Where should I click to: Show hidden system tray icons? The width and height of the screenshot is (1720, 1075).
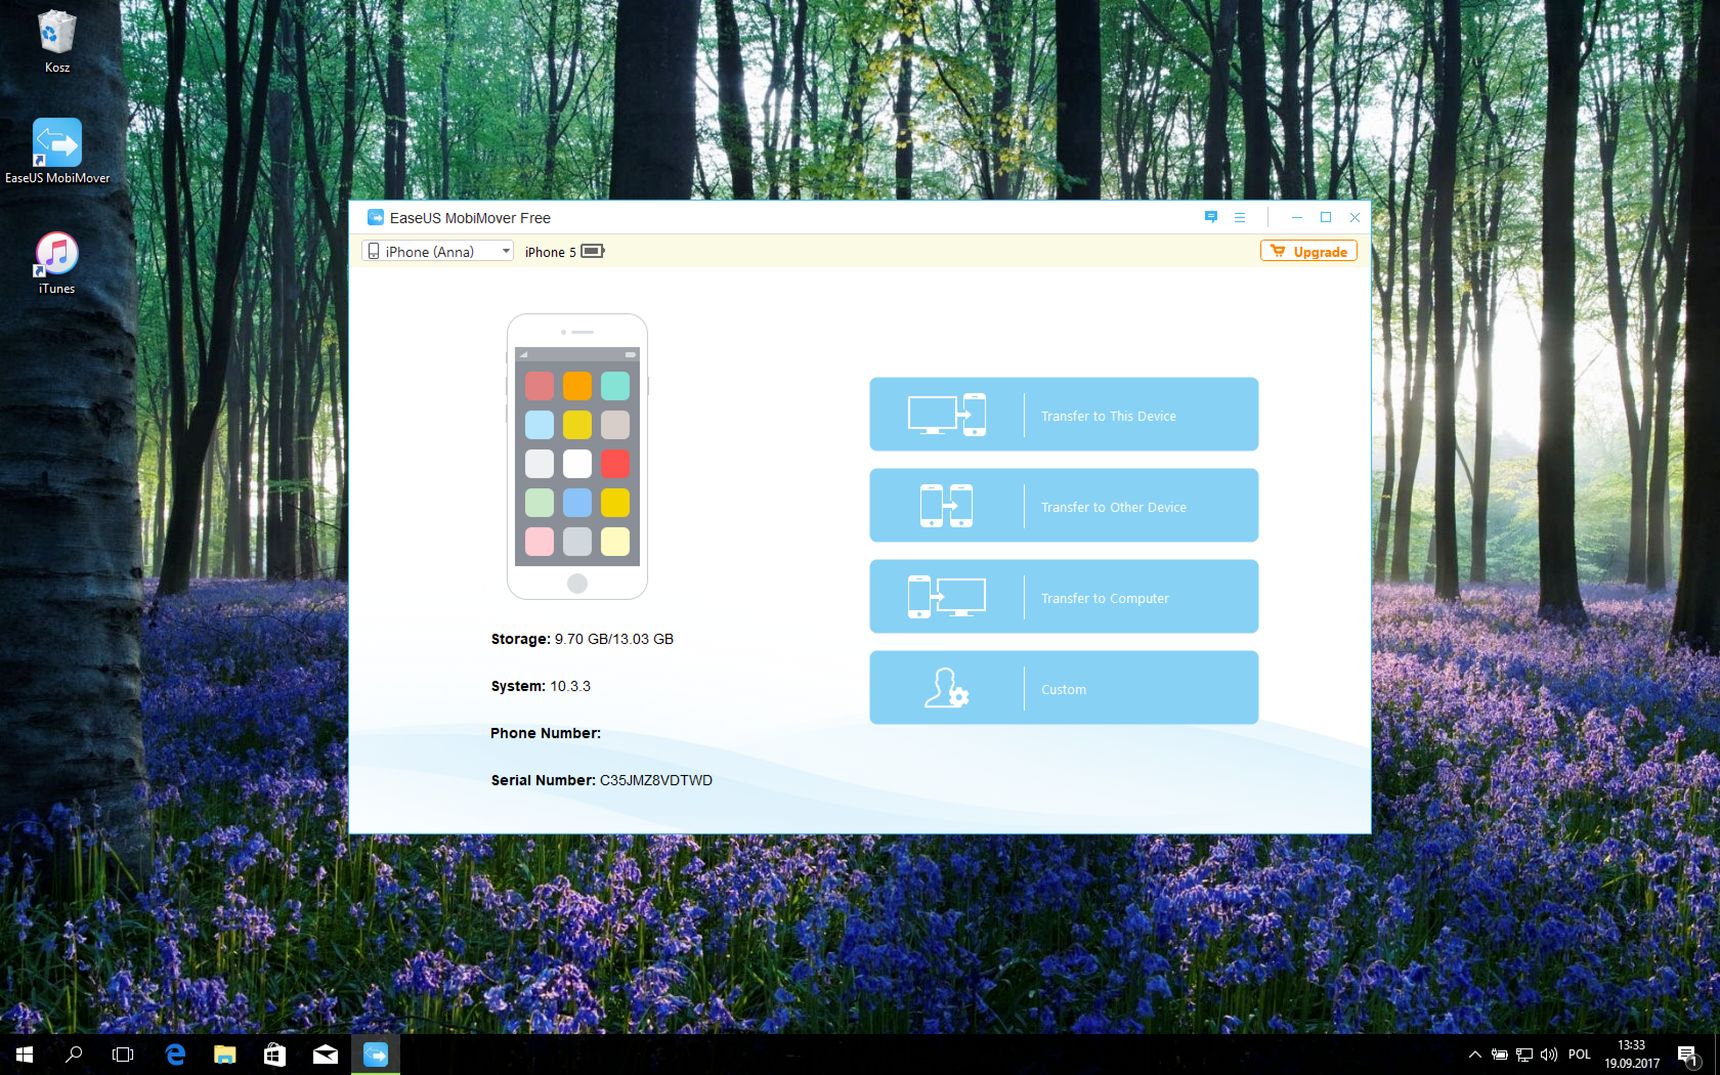[1474, 1054]
